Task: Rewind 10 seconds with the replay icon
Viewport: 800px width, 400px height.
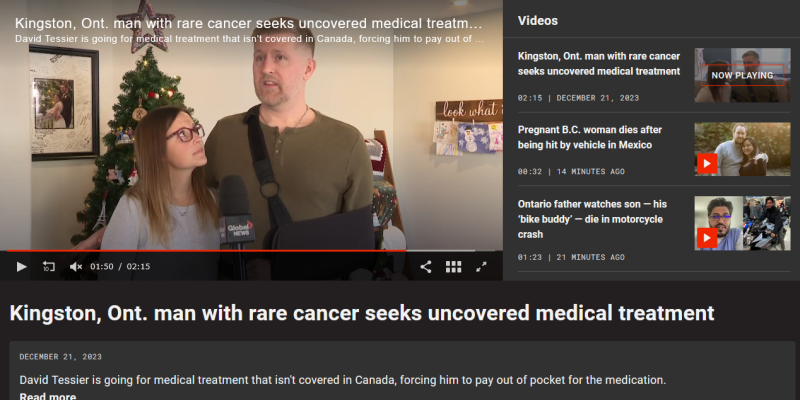Action: [48, 266]
